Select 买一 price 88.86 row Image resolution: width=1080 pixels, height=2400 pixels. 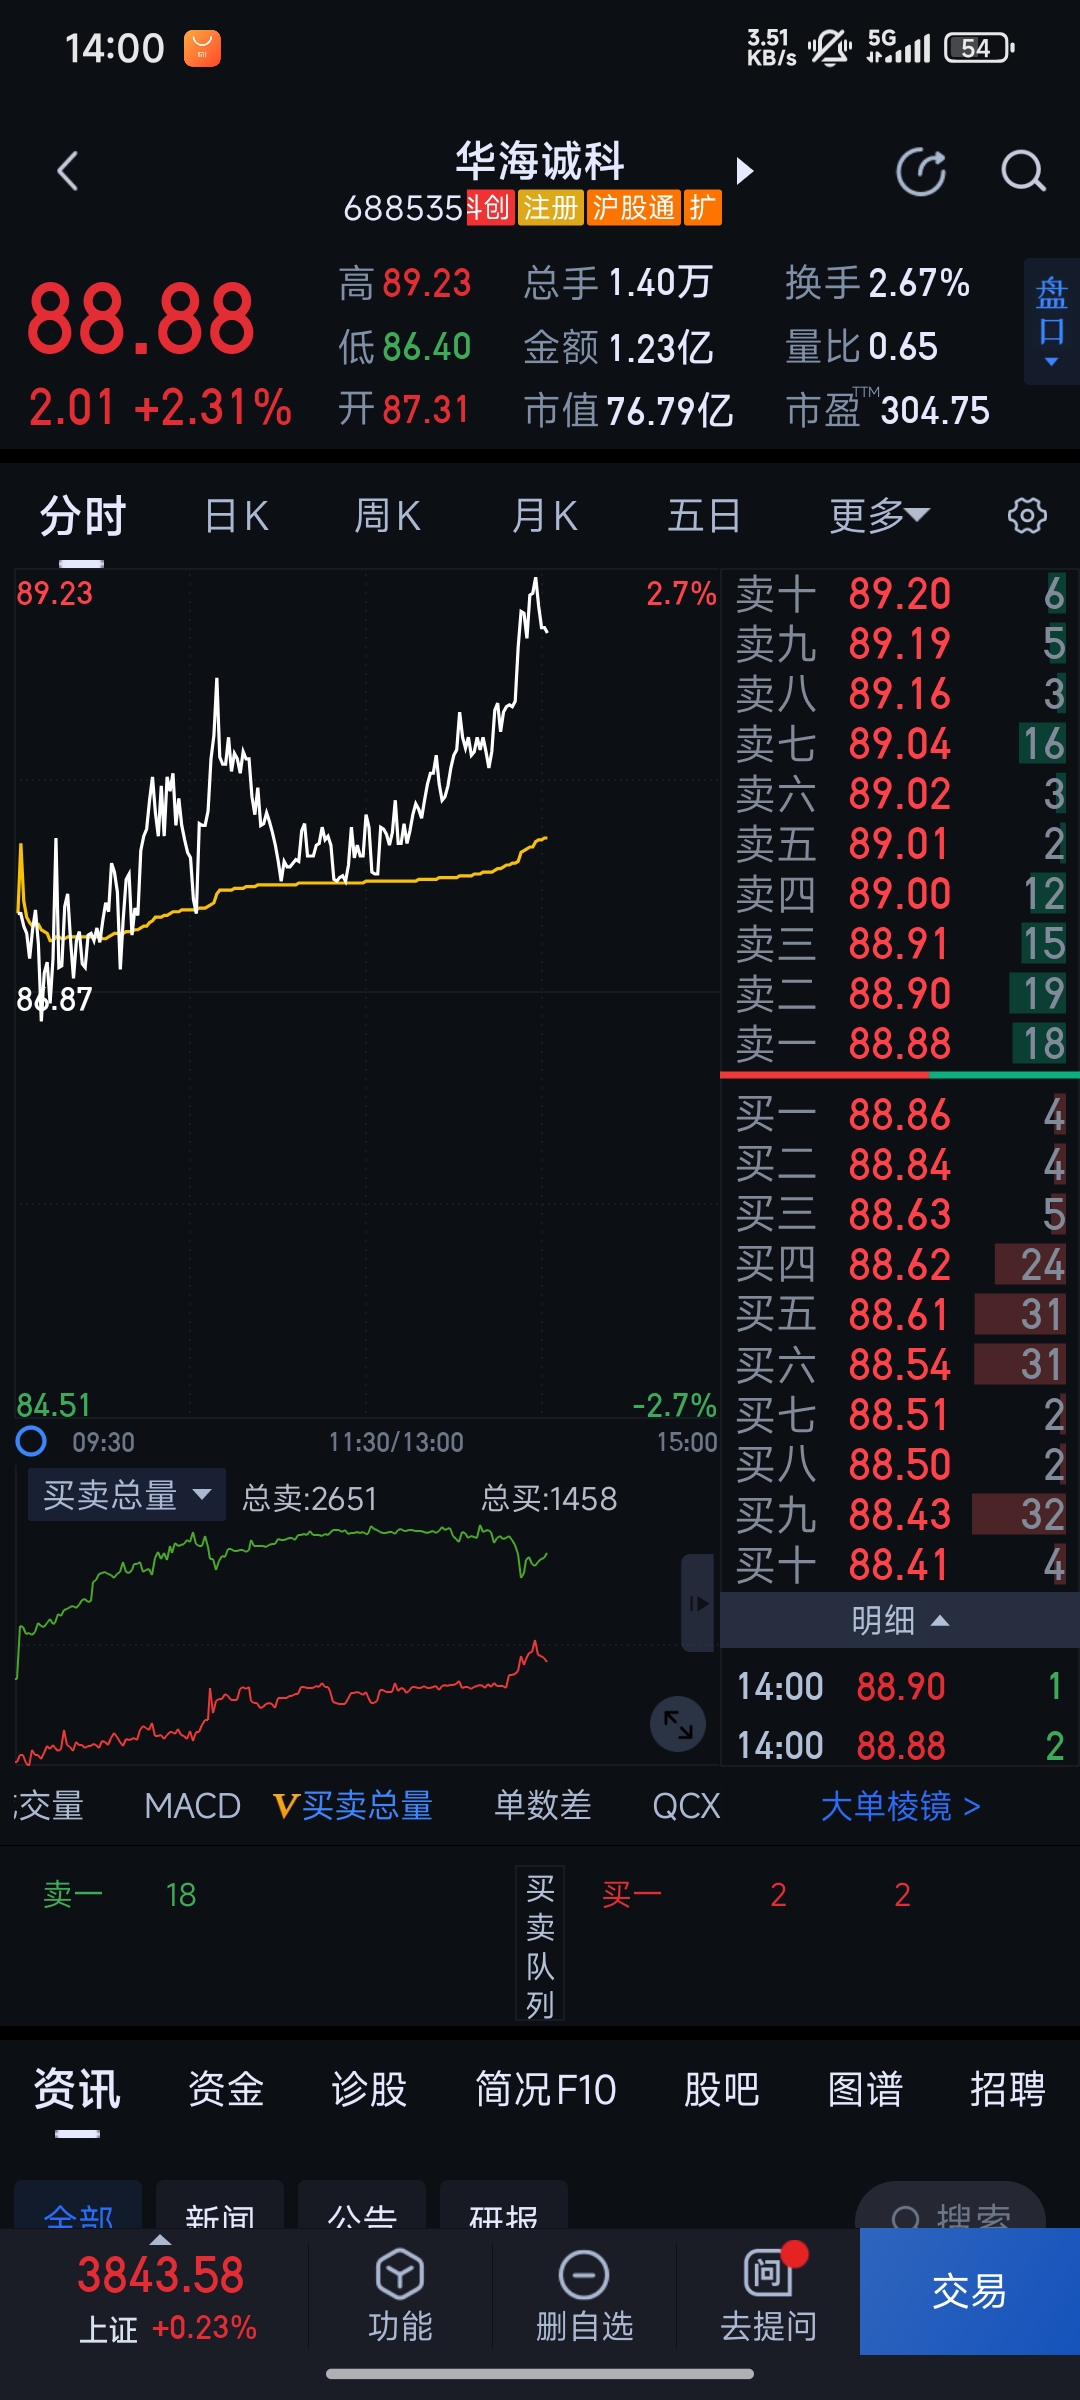899,1115
